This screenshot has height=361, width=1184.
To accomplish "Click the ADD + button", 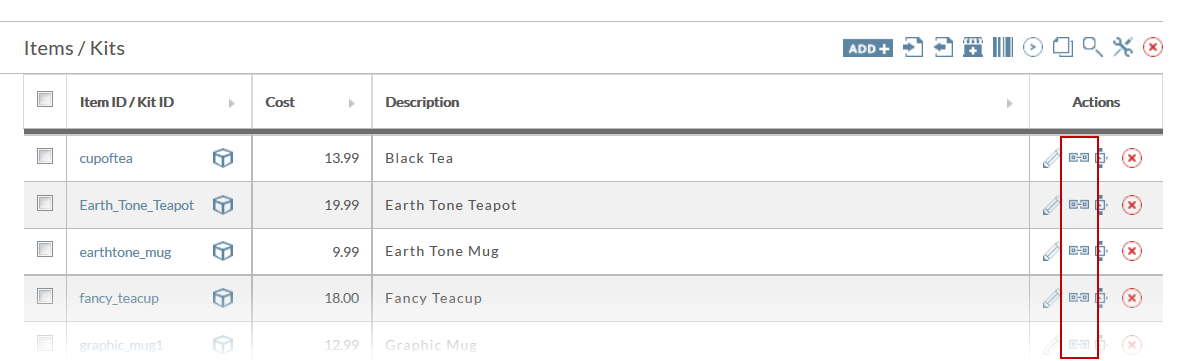I will (x=868, y=48).
